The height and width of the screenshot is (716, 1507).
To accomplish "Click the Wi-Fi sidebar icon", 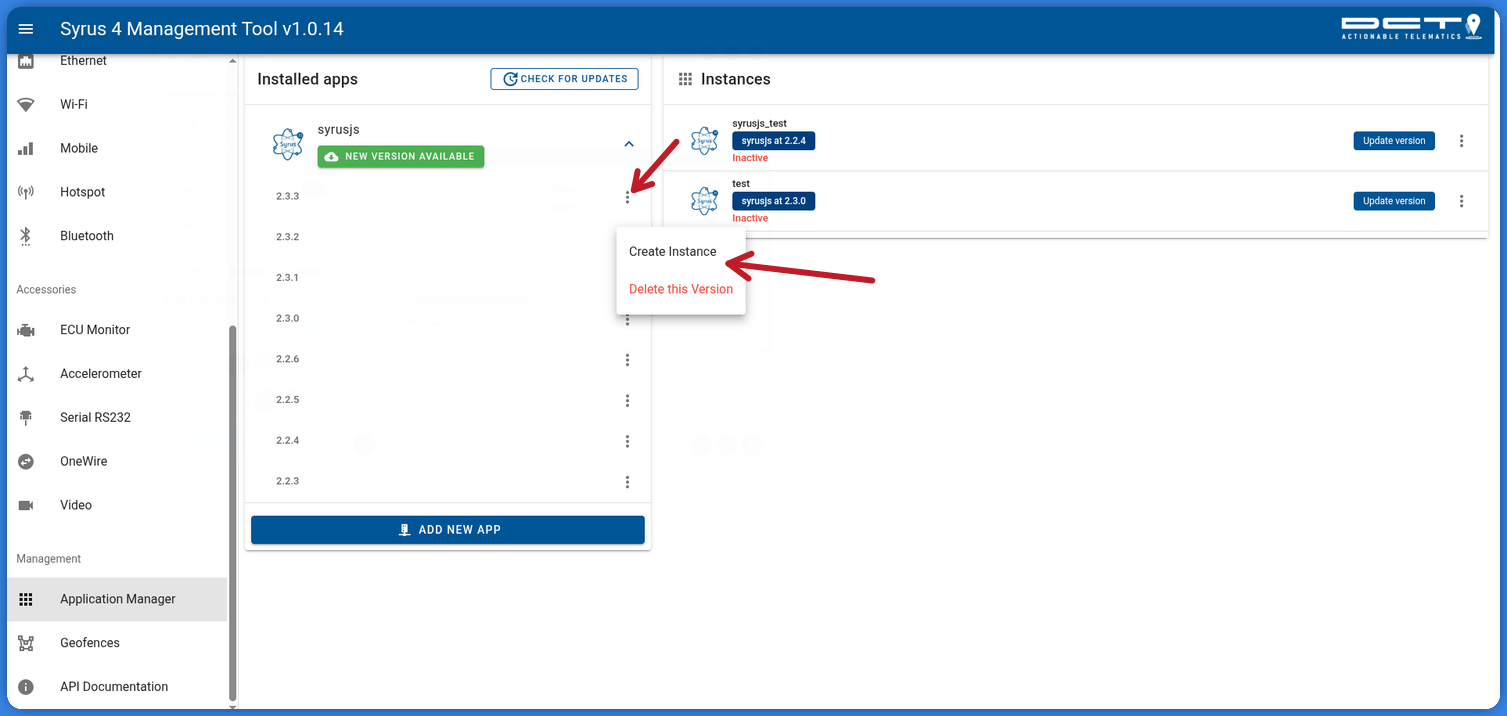I will click(26, 105).
